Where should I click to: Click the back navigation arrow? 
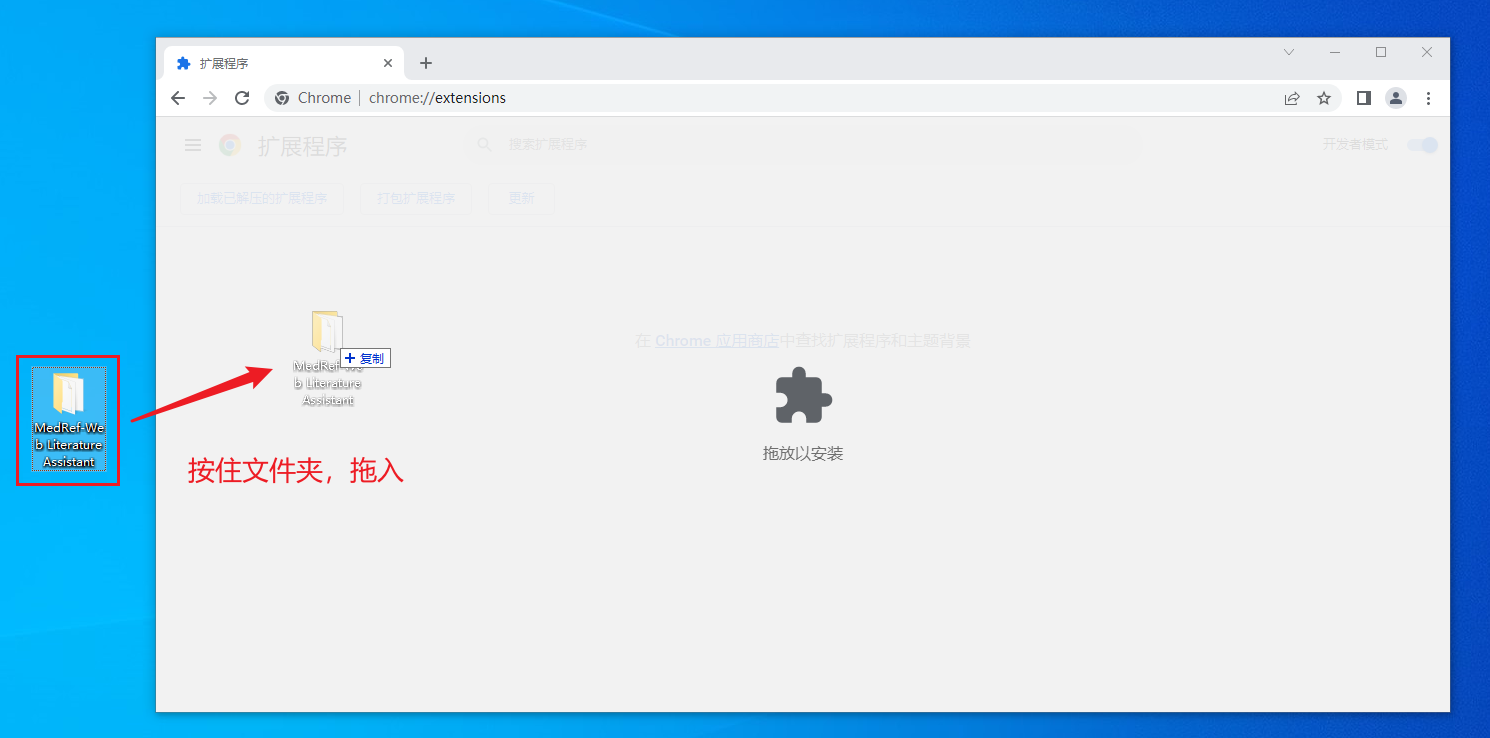178,98
